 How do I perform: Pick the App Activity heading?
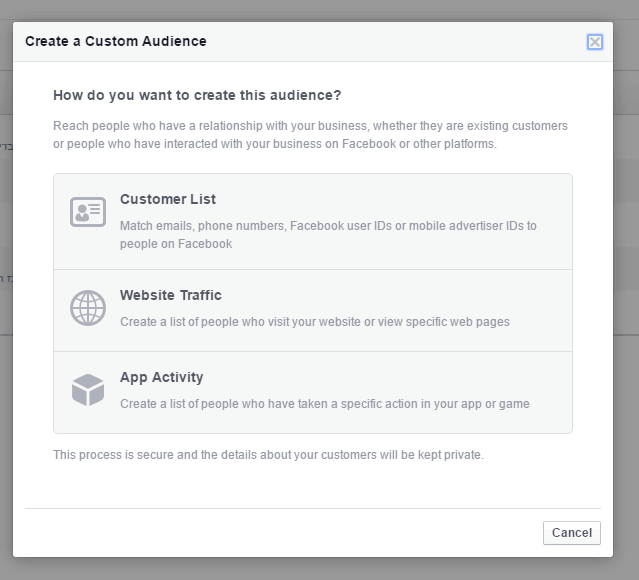pos(162,377)
